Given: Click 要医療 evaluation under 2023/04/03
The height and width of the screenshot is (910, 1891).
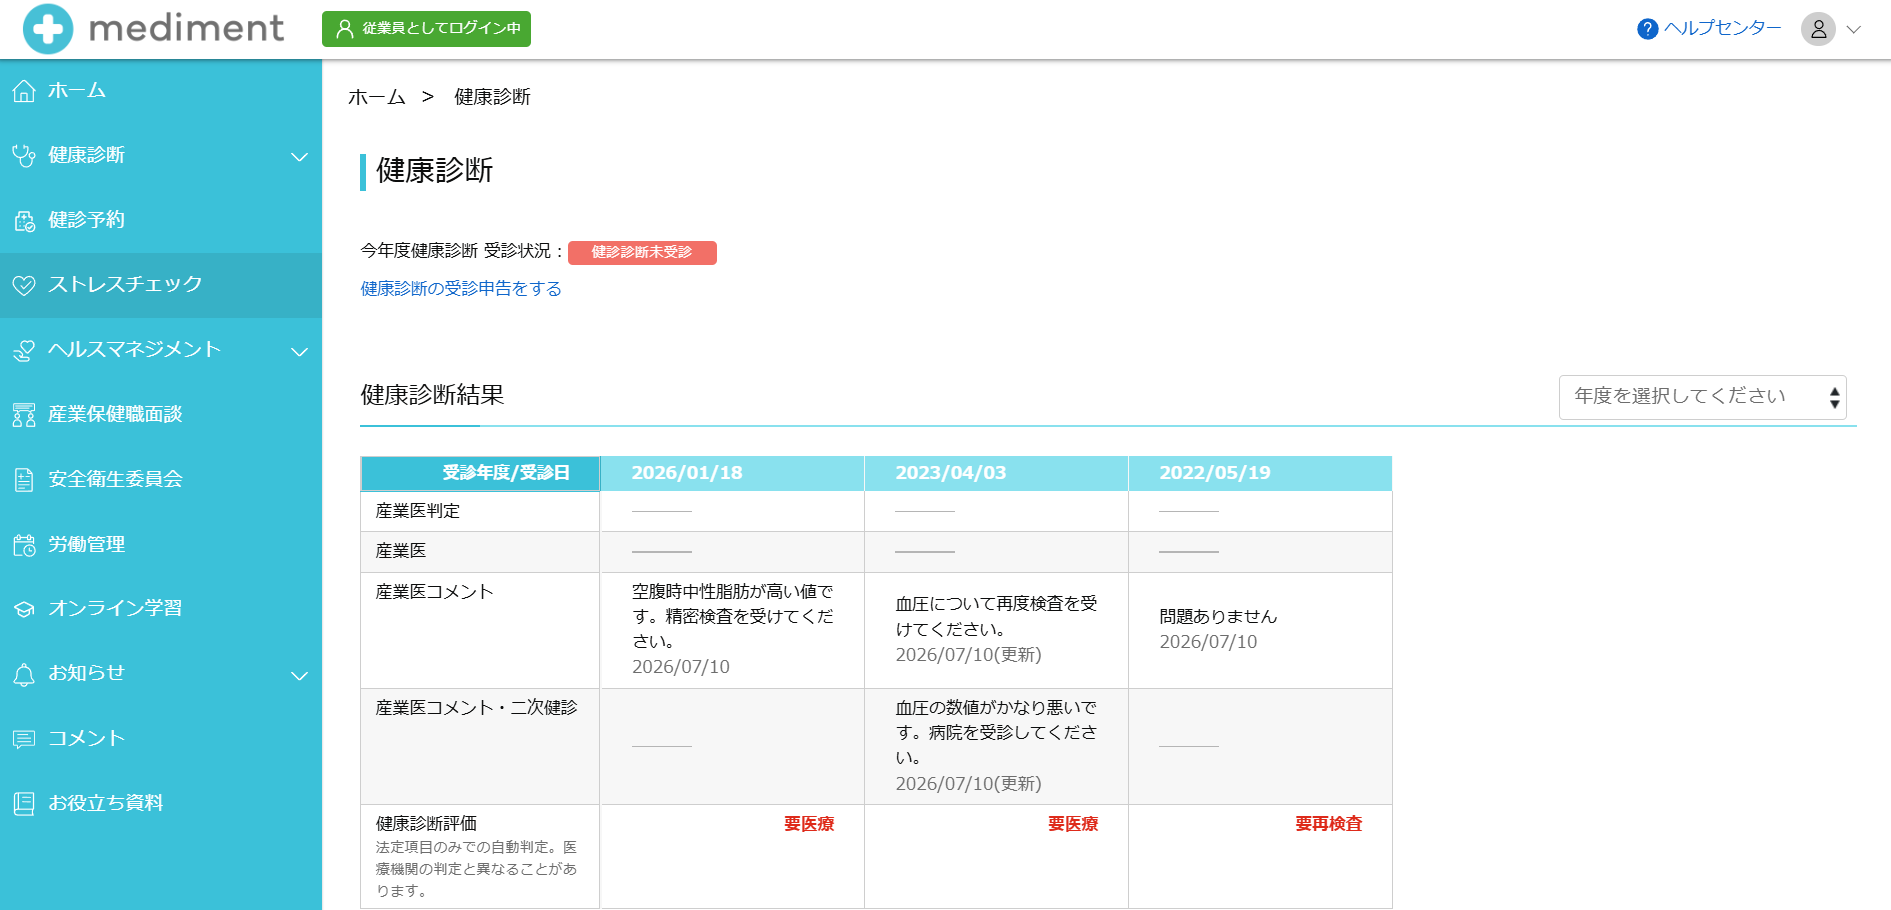Looking at the screenshot, I should (1073, 824).
